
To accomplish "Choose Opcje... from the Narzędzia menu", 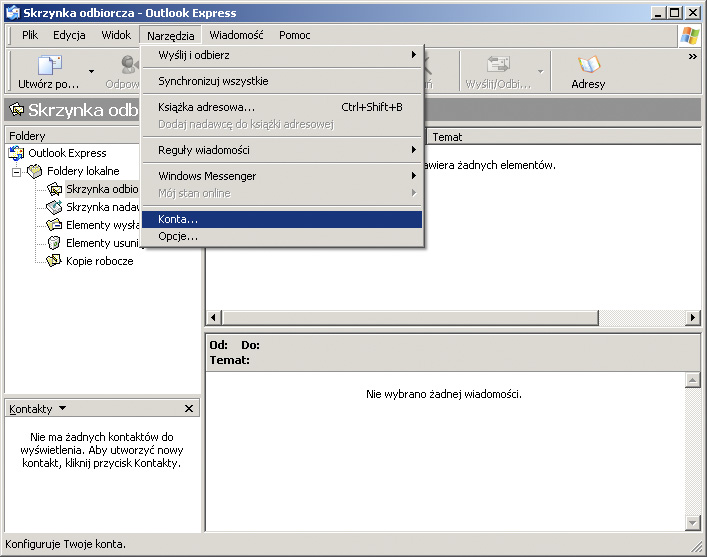I will 282,236.
